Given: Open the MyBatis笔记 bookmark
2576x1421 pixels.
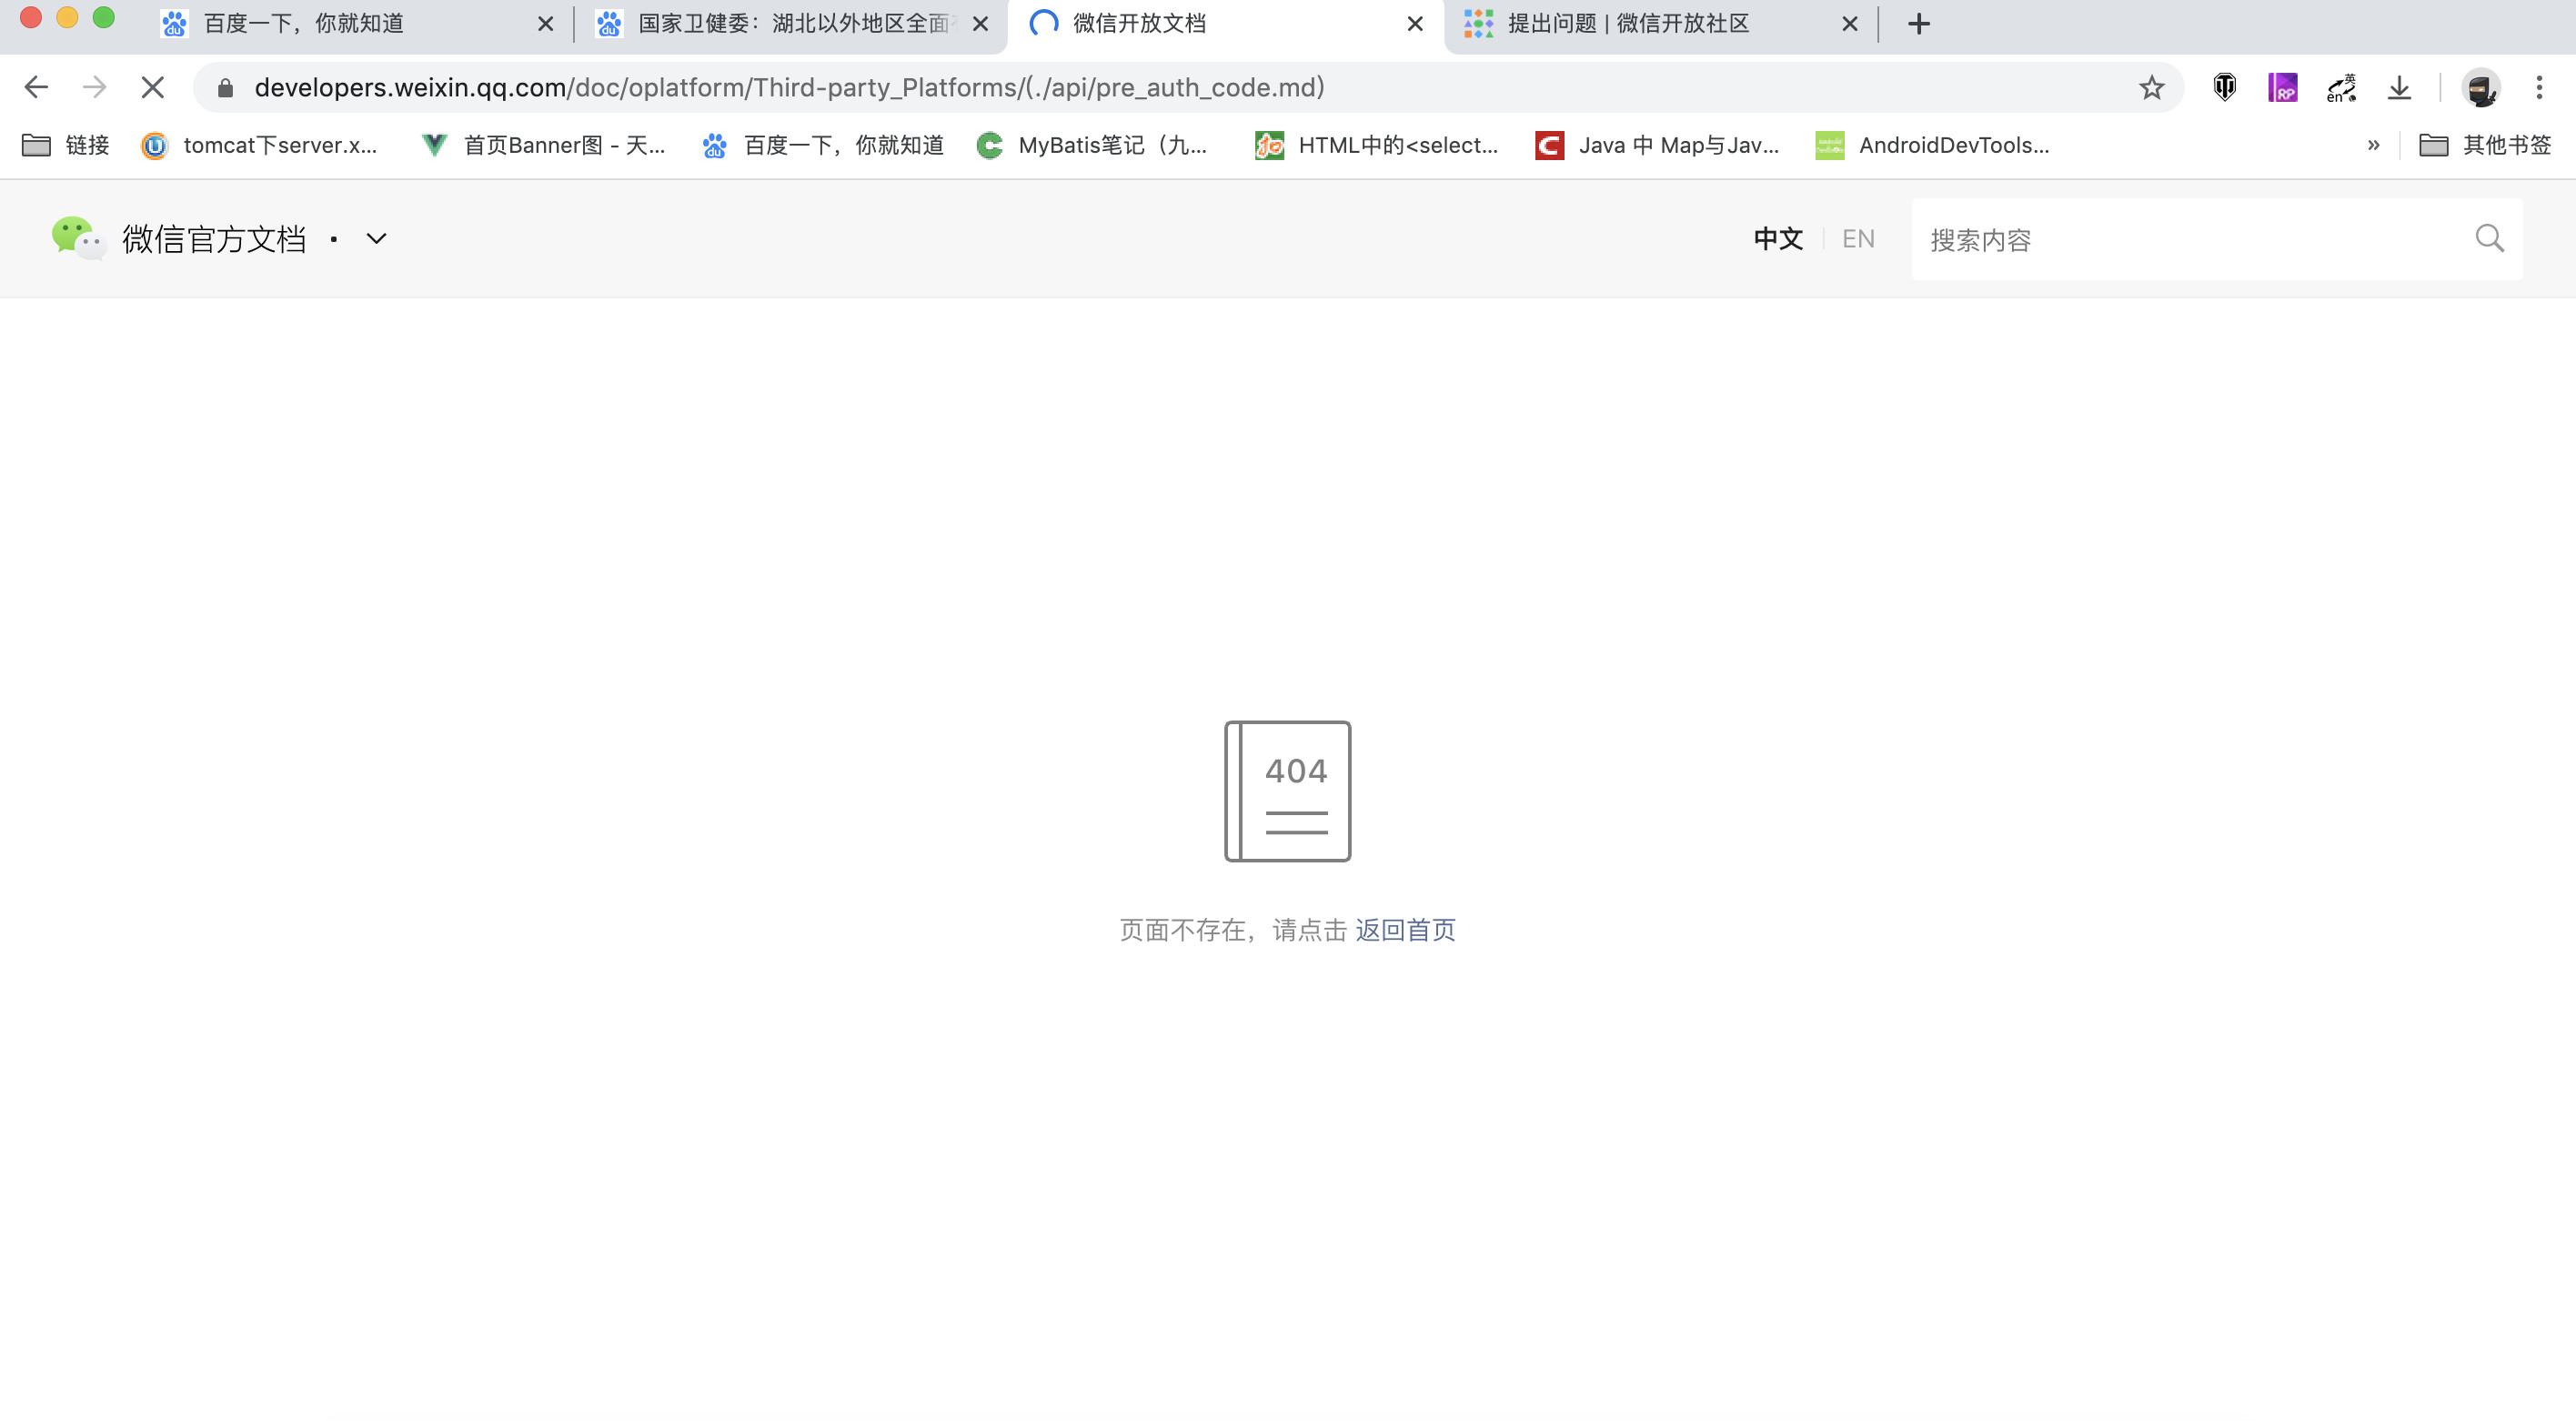Looking at the screenshot, I should click(x=1094, y=146).
